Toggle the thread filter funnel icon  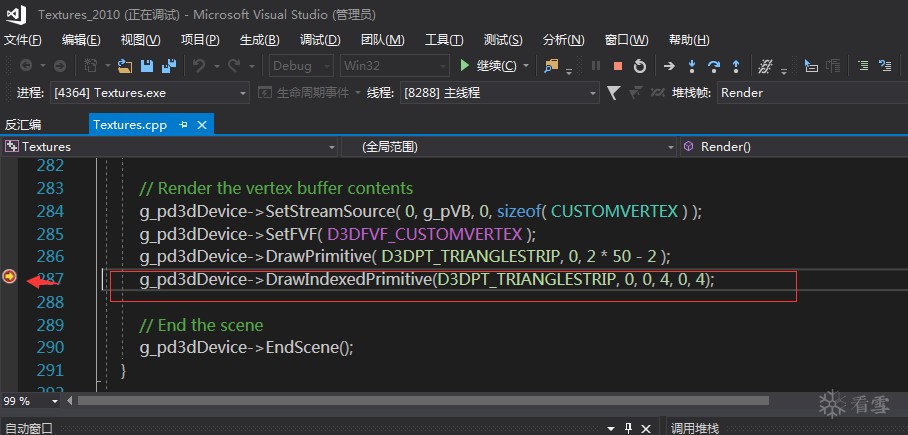(614, 93)
